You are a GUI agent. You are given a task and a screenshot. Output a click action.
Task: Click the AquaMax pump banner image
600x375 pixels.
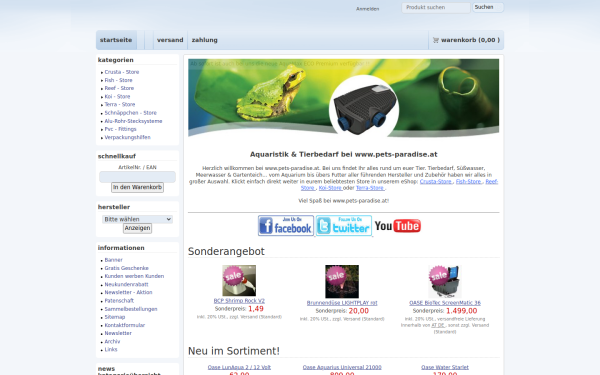click(x=344, y=98)
